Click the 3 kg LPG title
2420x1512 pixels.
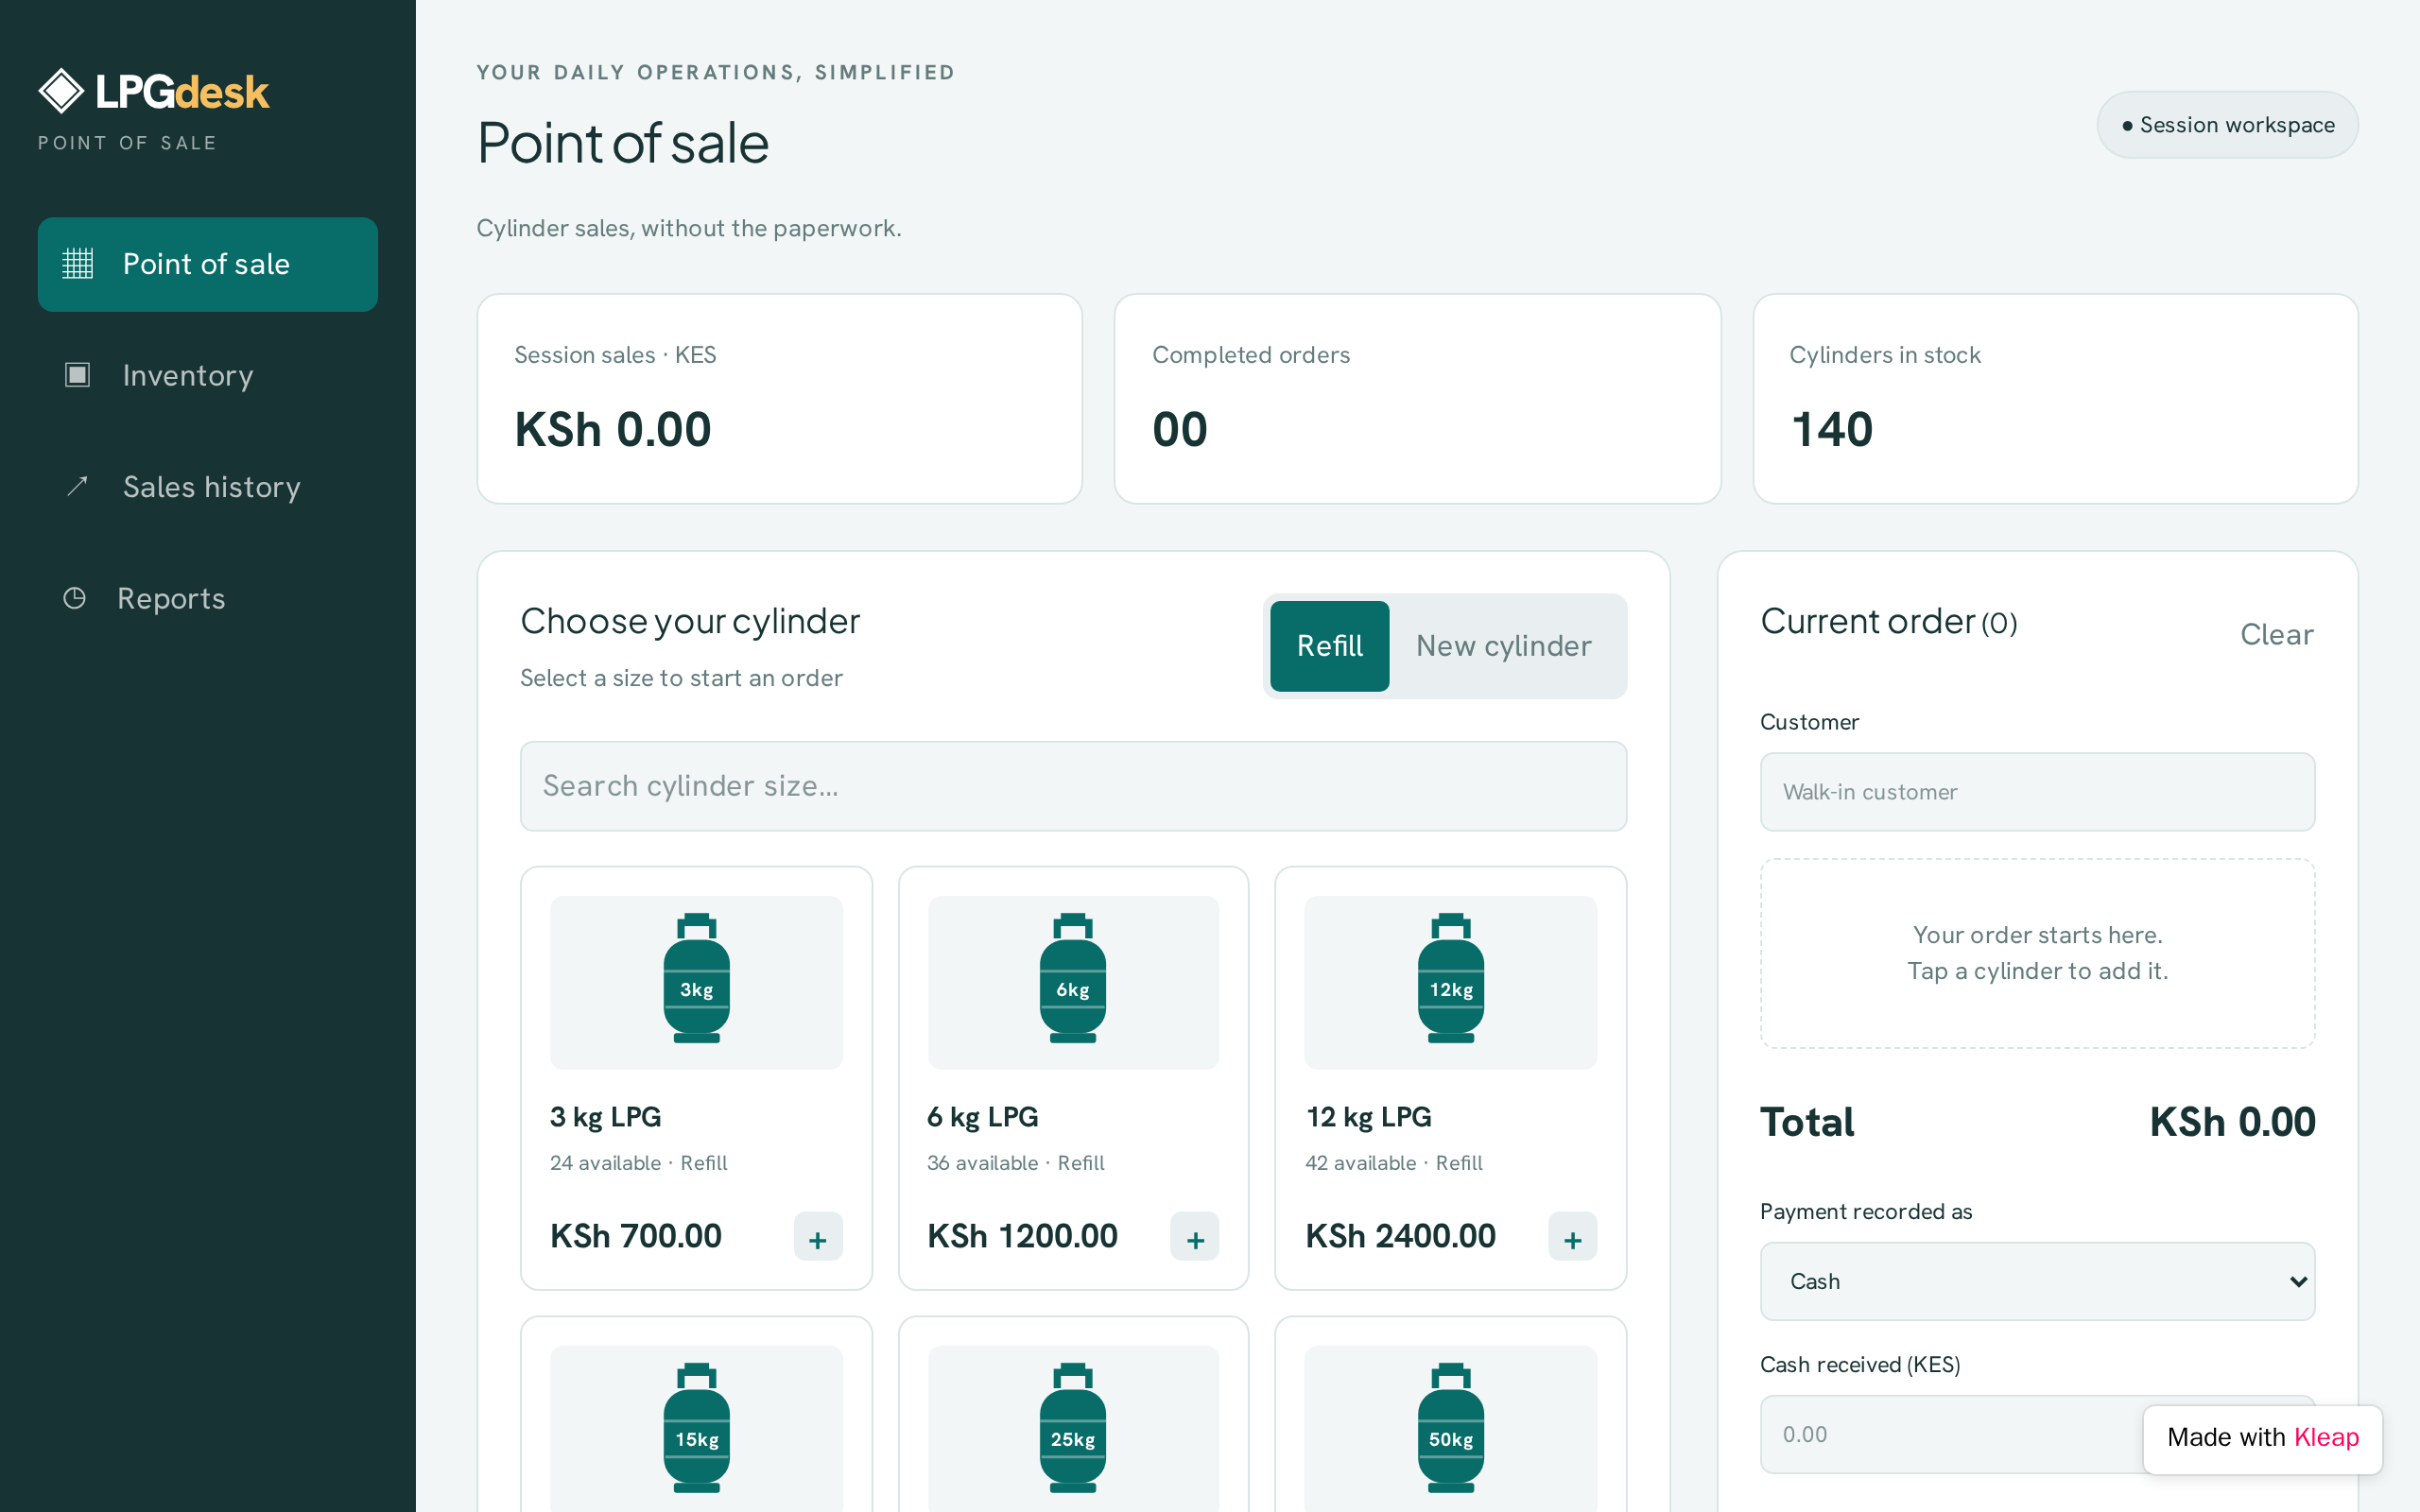click(x=605, y=1117)
